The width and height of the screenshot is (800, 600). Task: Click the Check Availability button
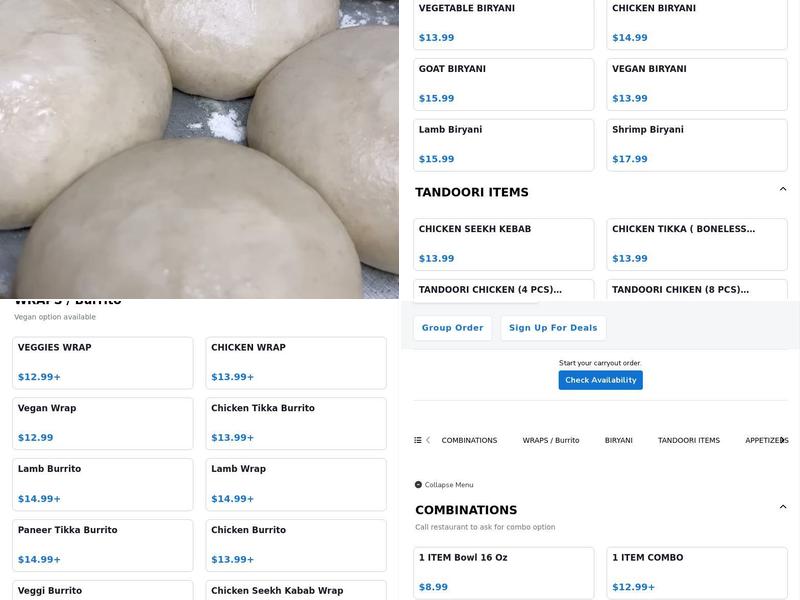point(601,380)
